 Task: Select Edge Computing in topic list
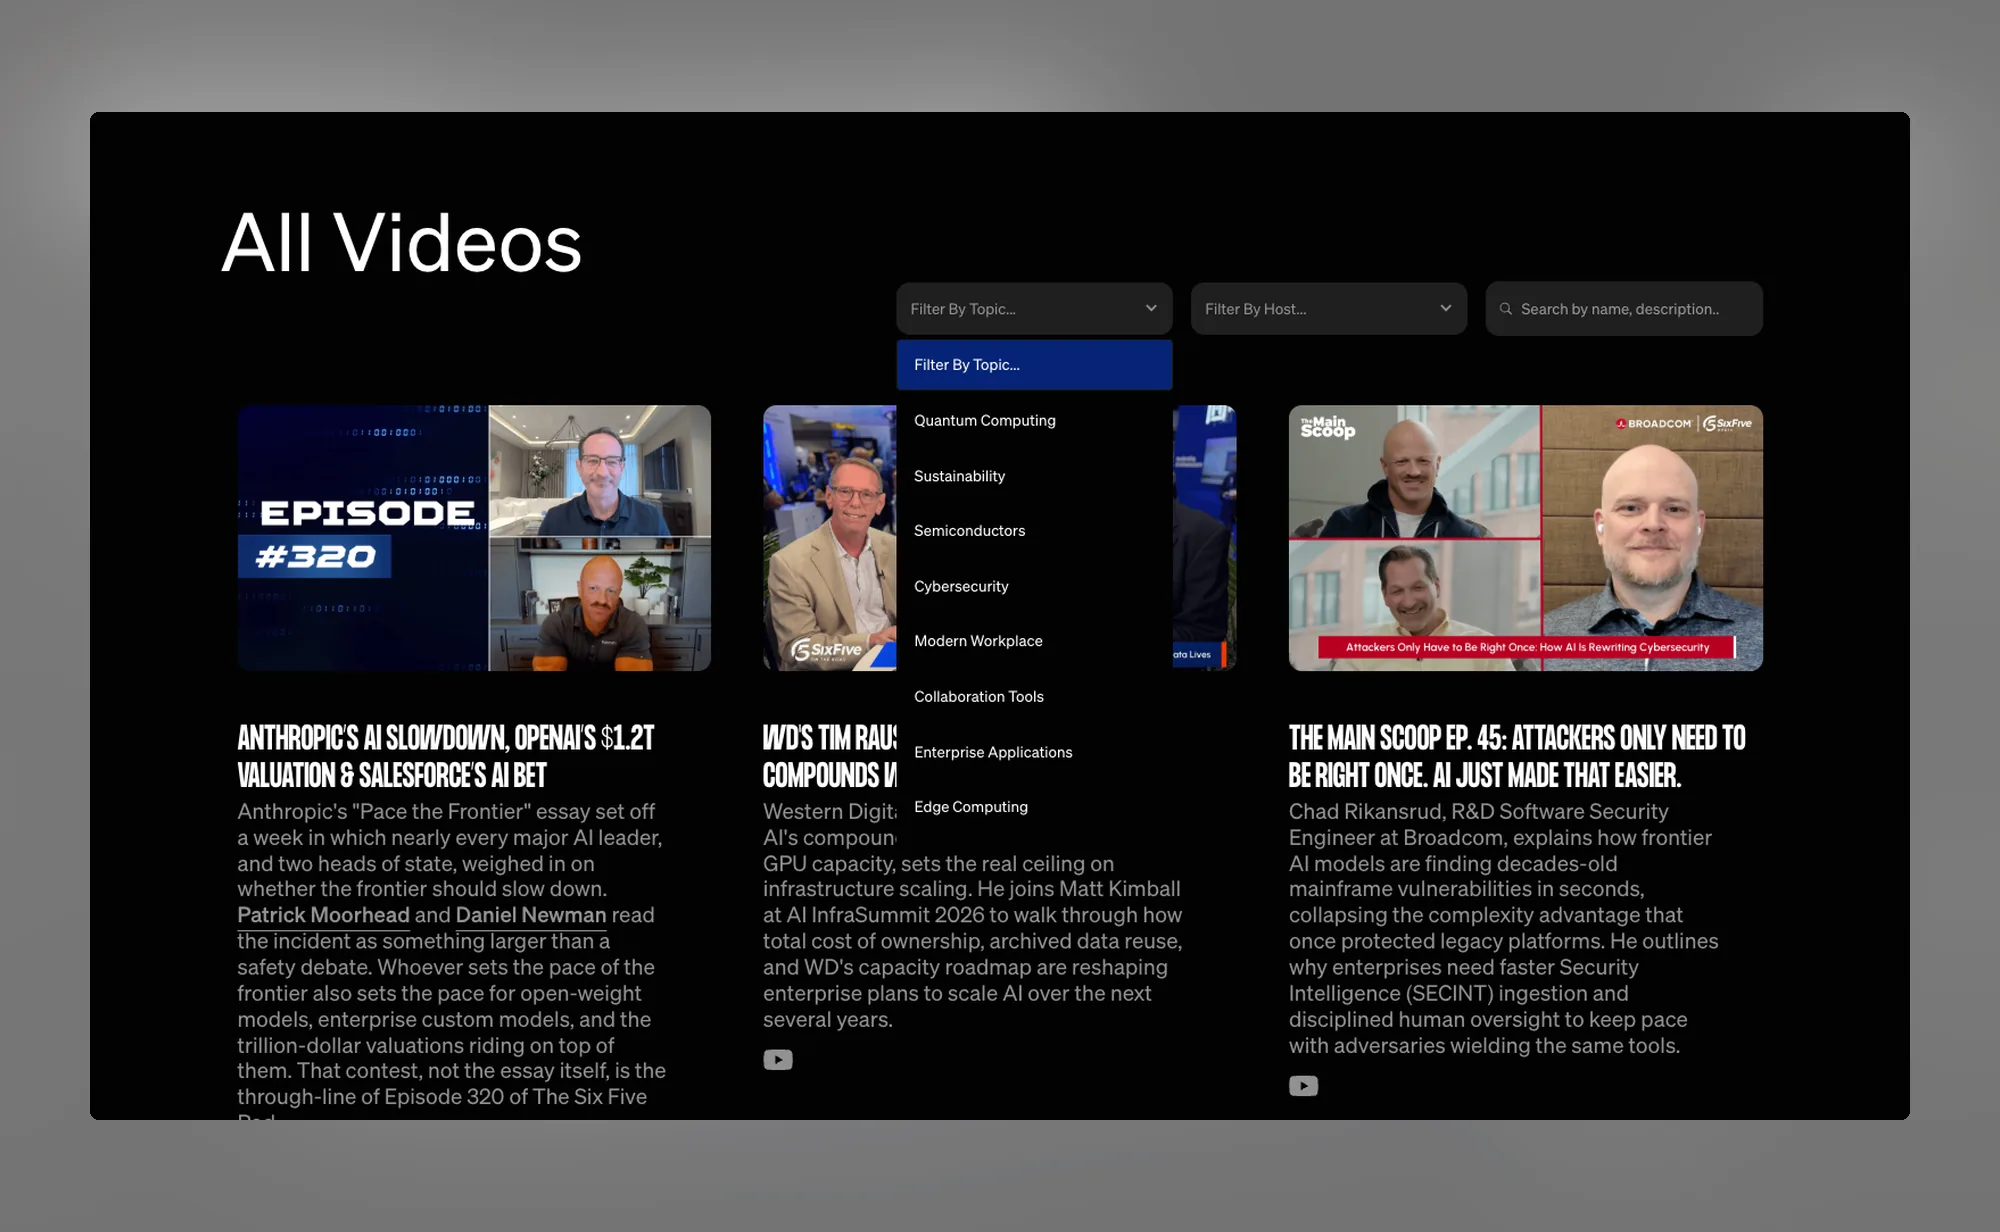coord(1034,807)
